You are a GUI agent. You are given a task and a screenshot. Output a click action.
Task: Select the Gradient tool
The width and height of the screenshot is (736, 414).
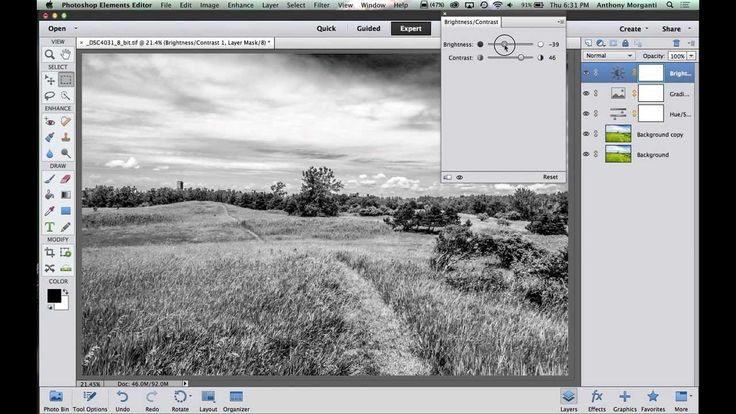(x=66, y=195)
